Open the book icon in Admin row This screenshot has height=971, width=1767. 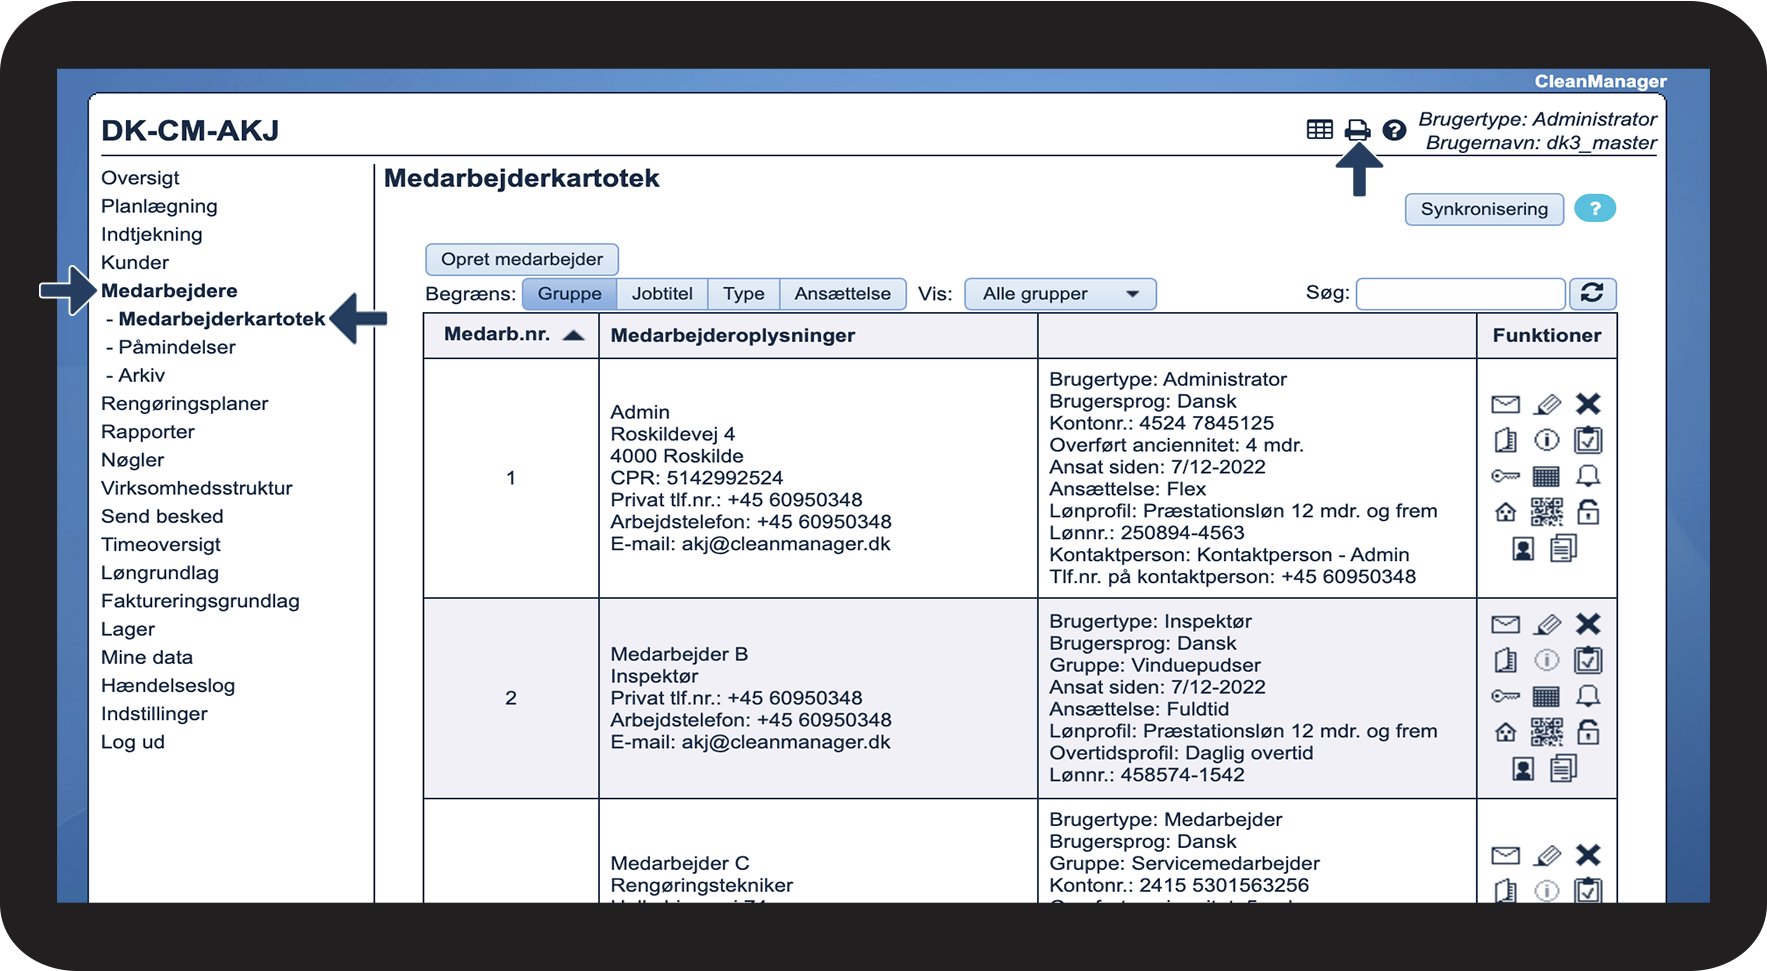(1505, 440)
